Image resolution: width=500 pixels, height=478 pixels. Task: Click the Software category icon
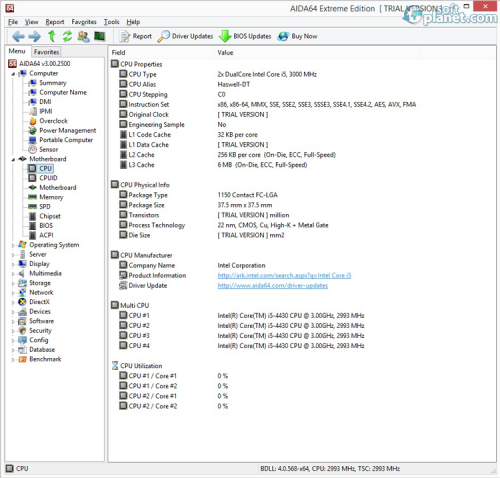coord(22,321)
